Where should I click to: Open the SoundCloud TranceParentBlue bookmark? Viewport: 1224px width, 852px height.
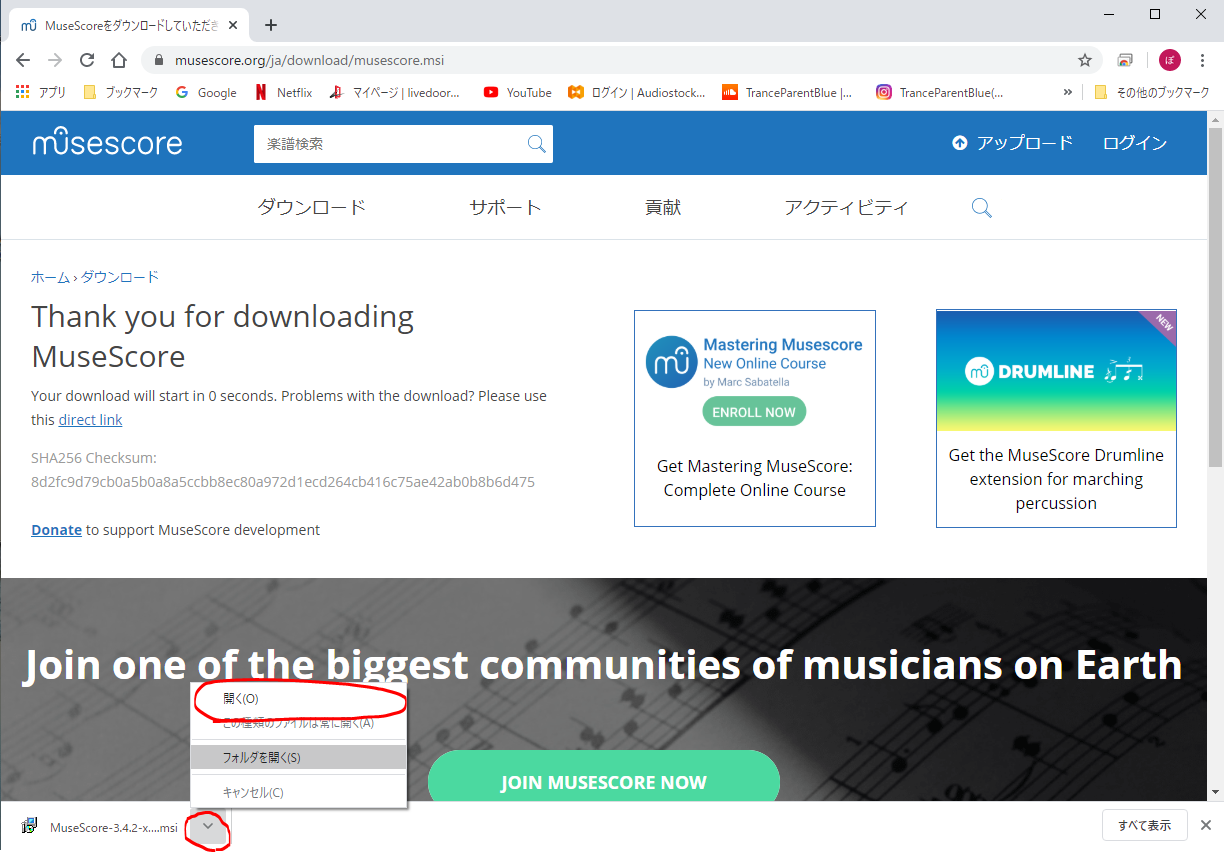(787, 92)
